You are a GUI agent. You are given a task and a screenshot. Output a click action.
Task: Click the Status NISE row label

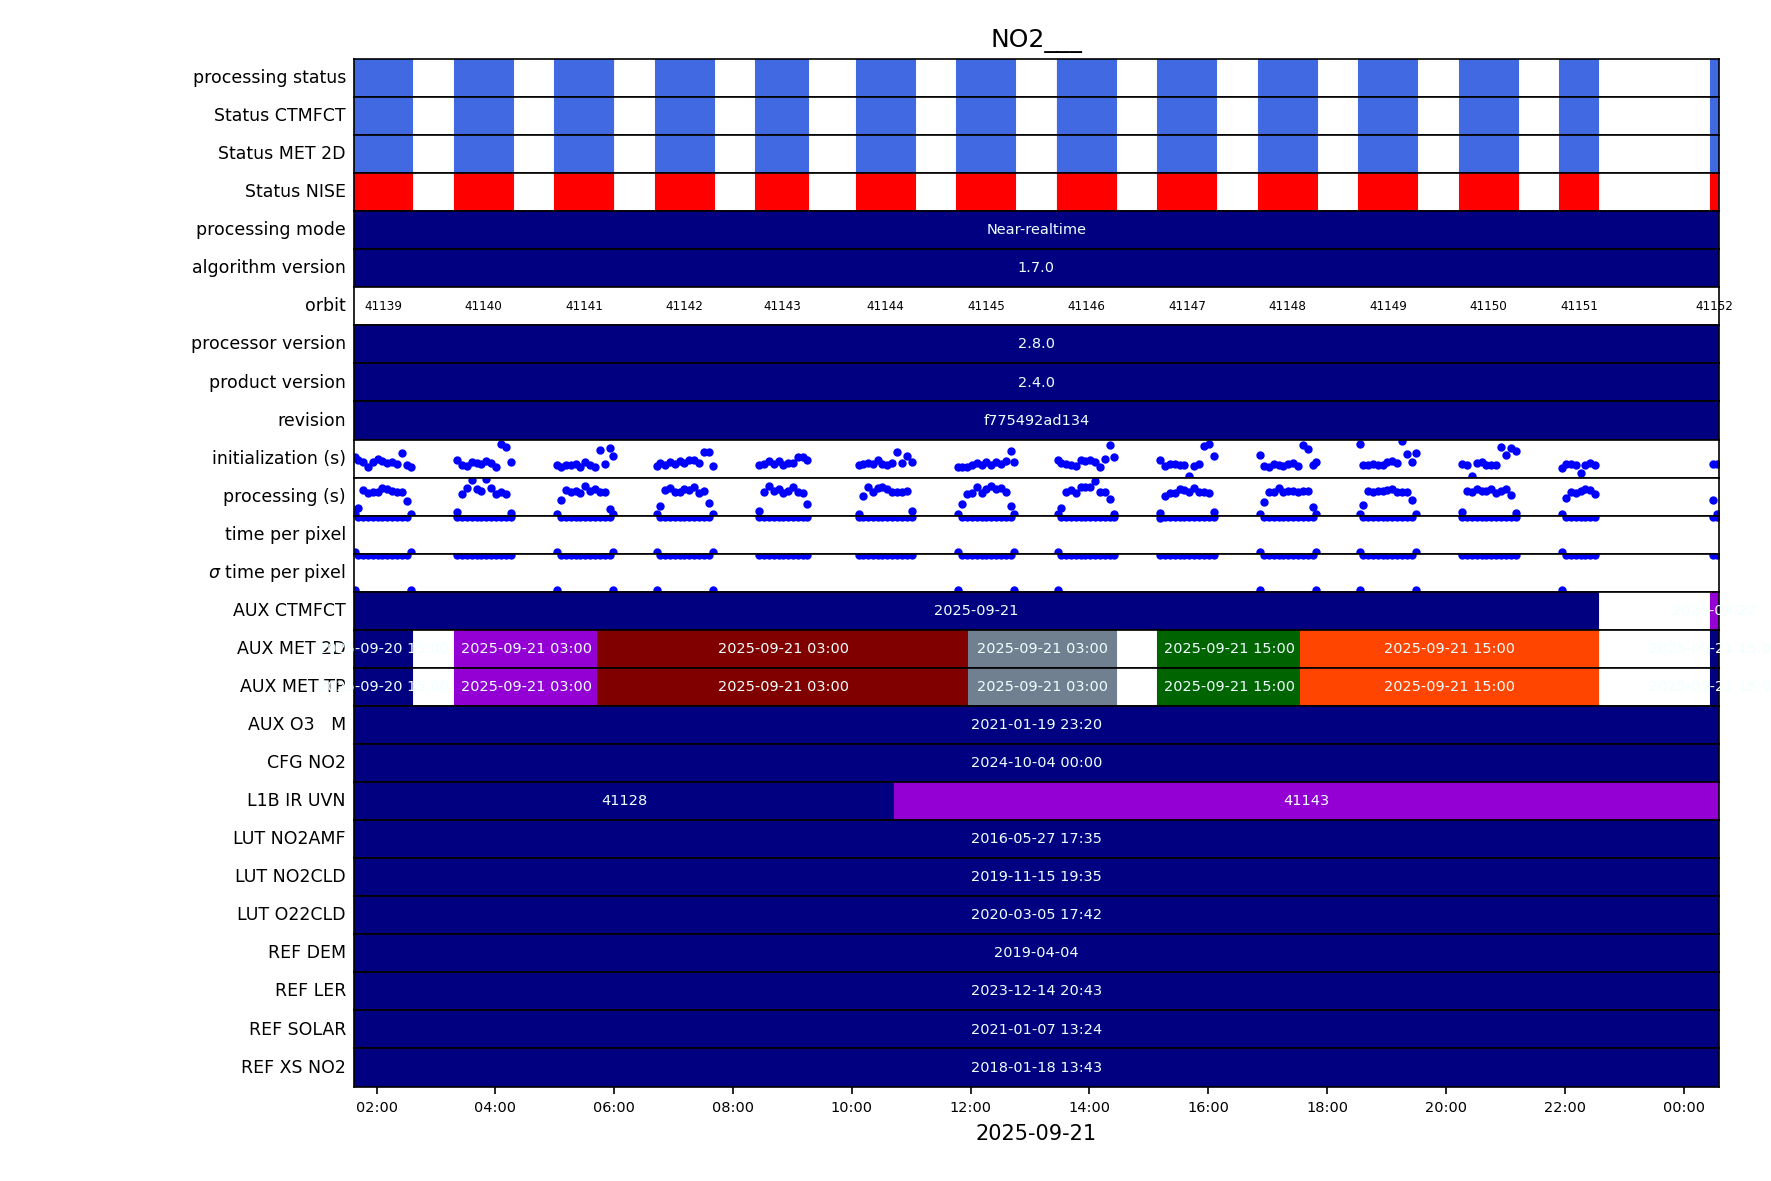point(295,191)
